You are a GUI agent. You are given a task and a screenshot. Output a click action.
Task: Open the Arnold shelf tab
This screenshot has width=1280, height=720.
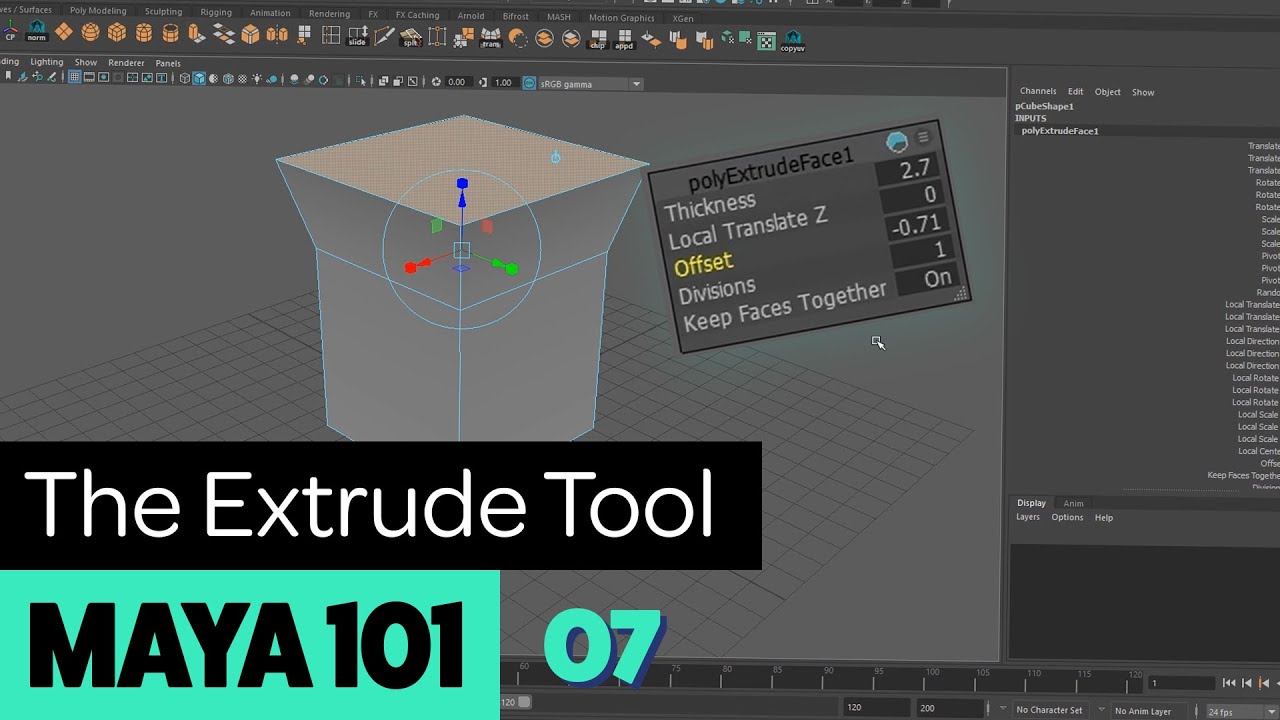[x=471, y=16]
